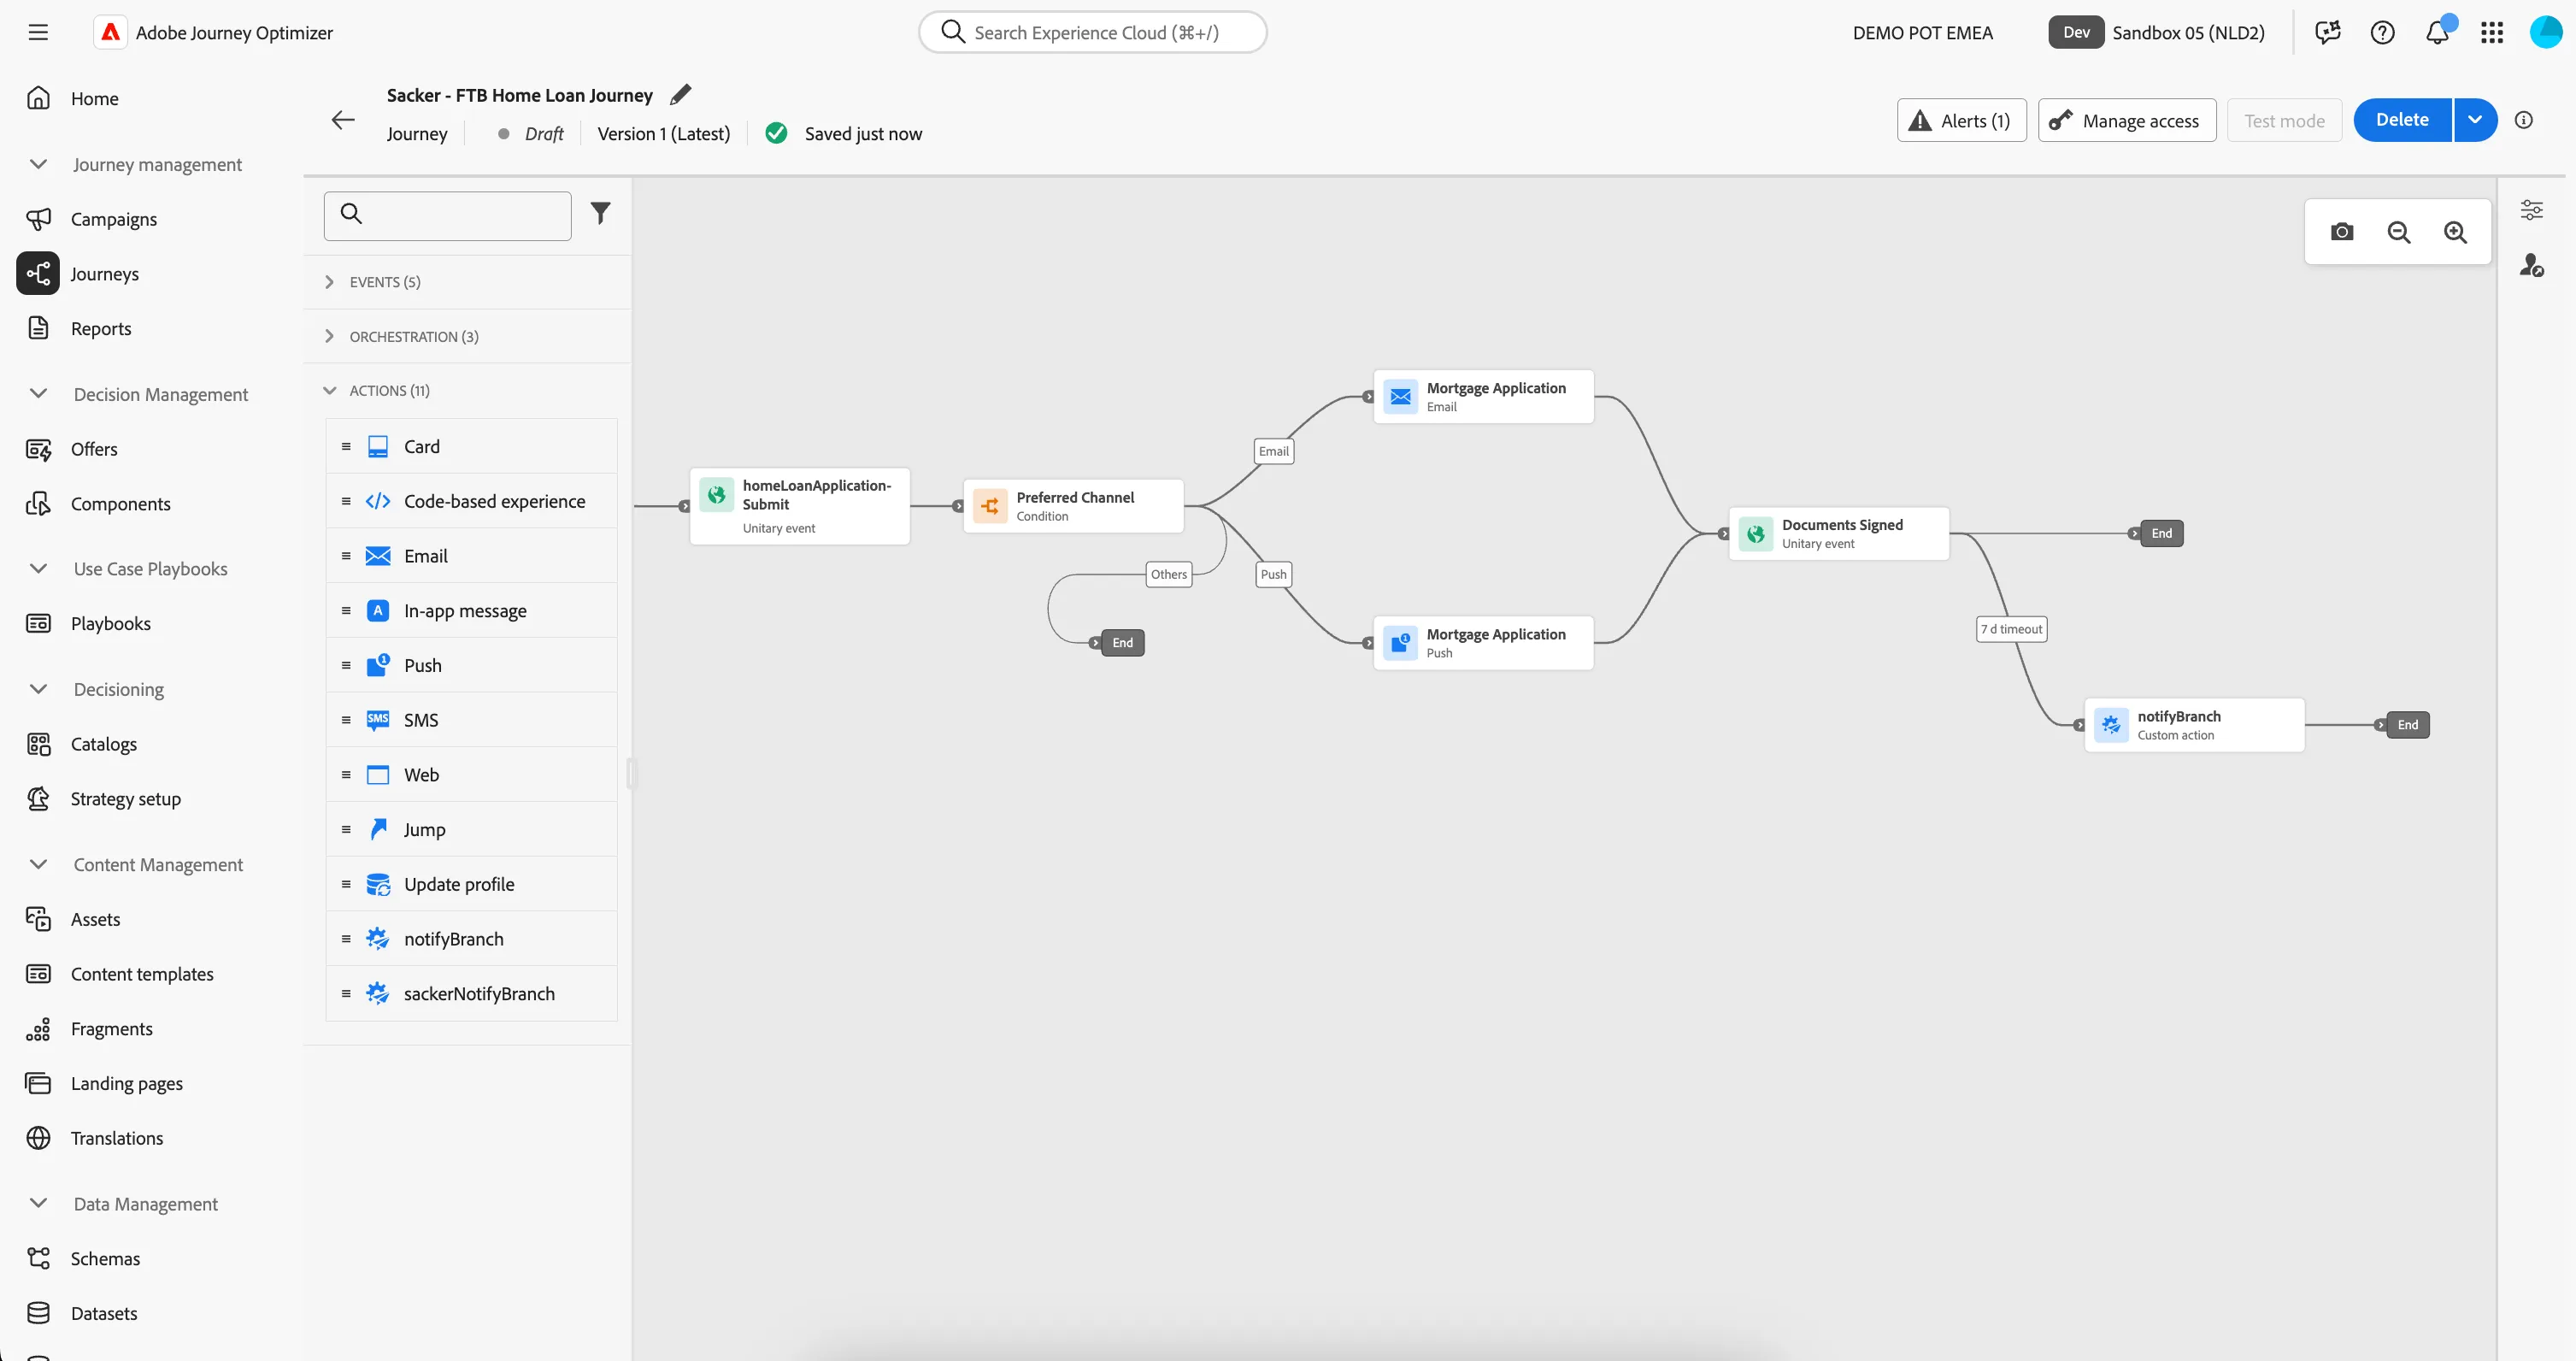The height and width of the screenshot is (1361, 2576).
Task: Open the help question mark icon
Action: point(2383,32)
